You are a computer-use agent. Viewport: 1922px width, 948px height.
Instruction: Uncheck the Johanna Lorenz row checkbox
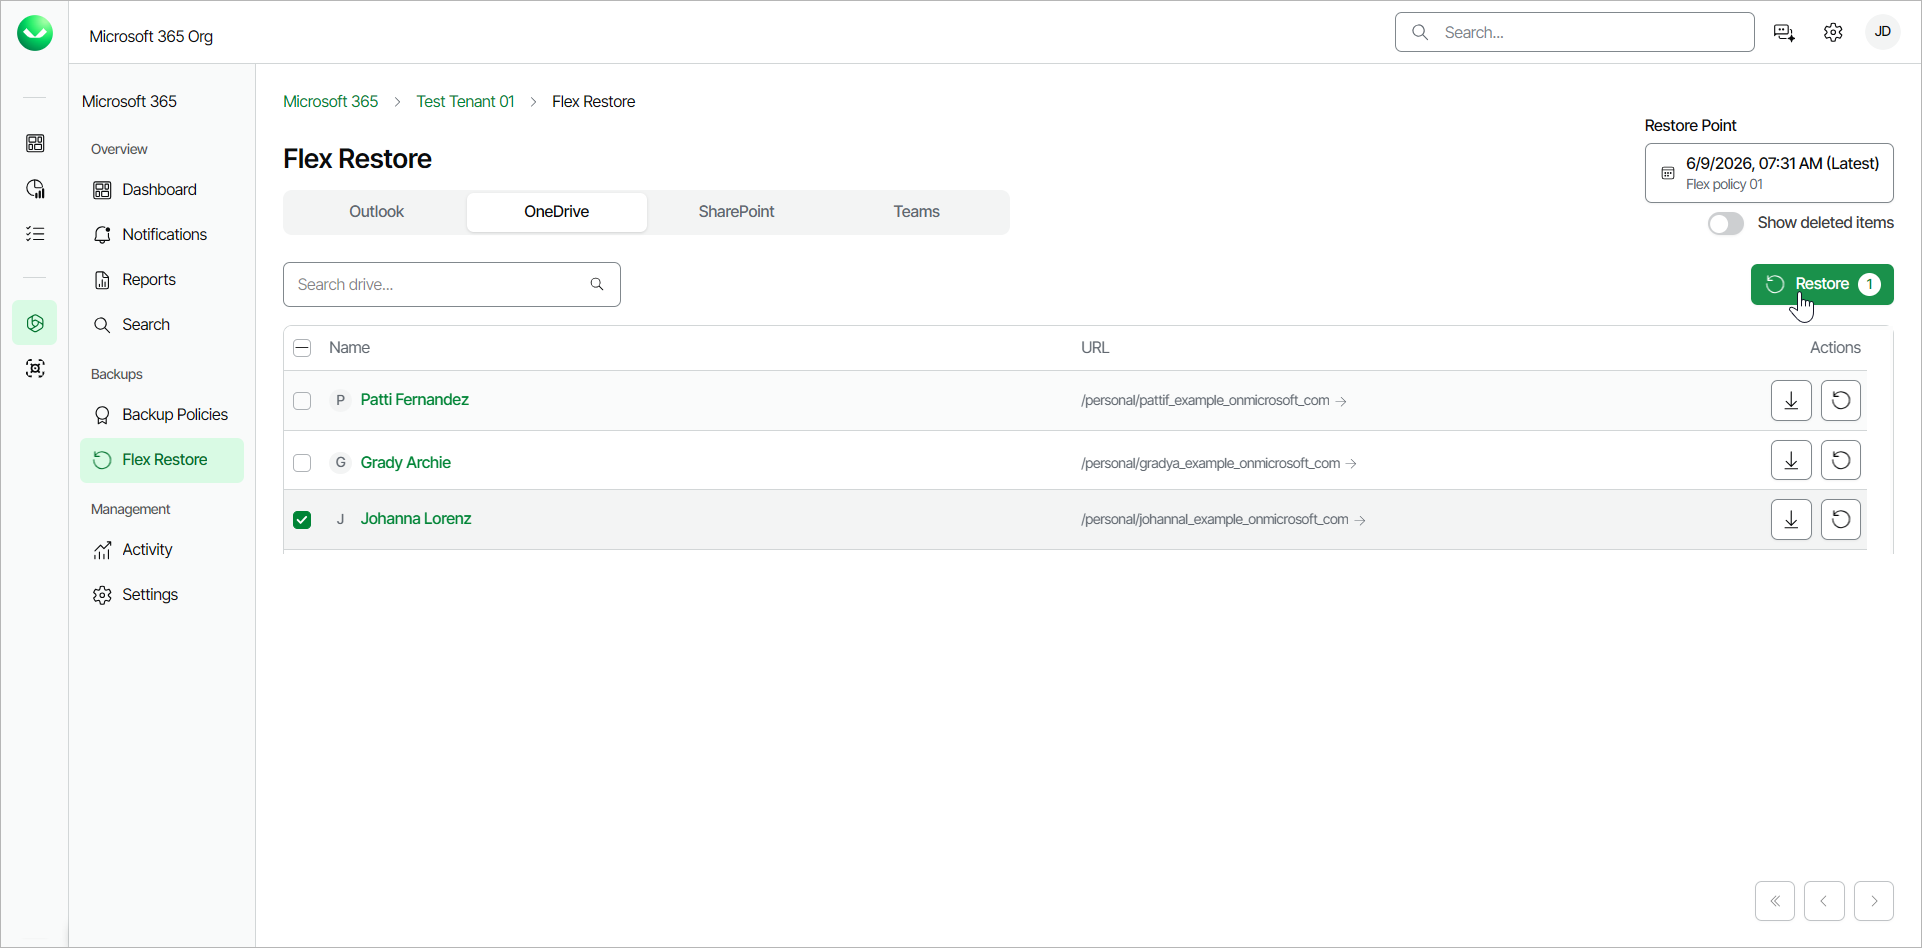[x=302, y=520]
